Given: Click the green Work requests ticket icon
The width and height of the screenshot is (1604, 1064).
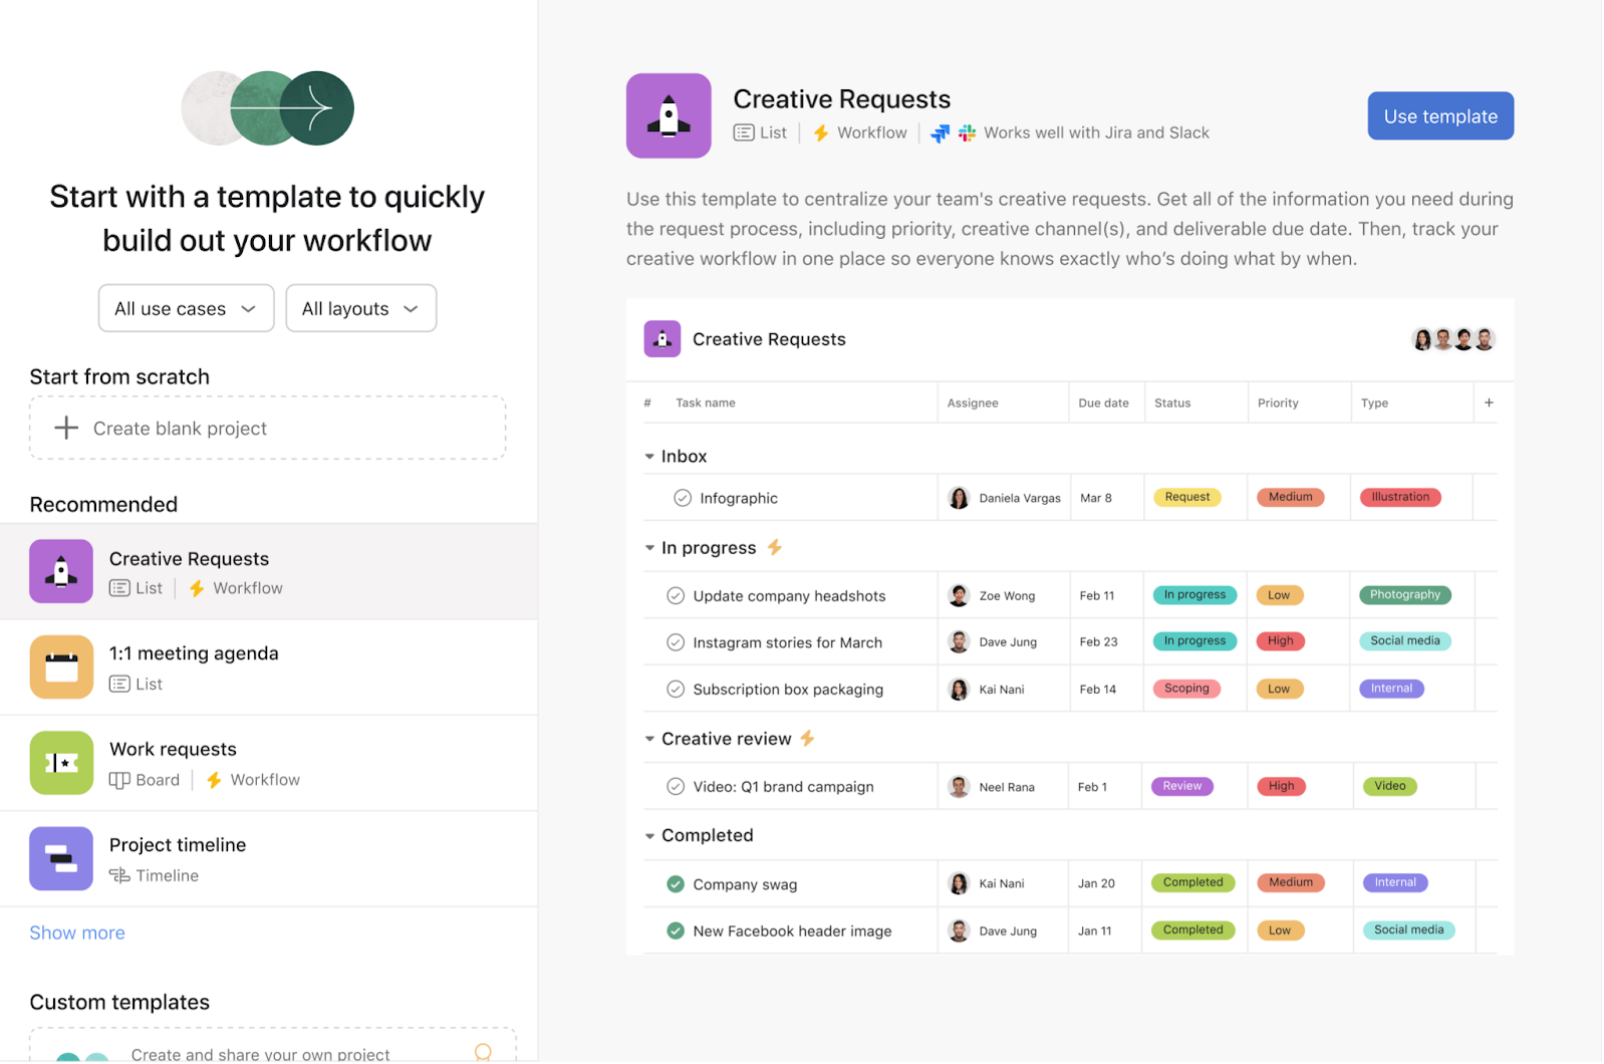Looking at the screenshot, I should point(61,764).
